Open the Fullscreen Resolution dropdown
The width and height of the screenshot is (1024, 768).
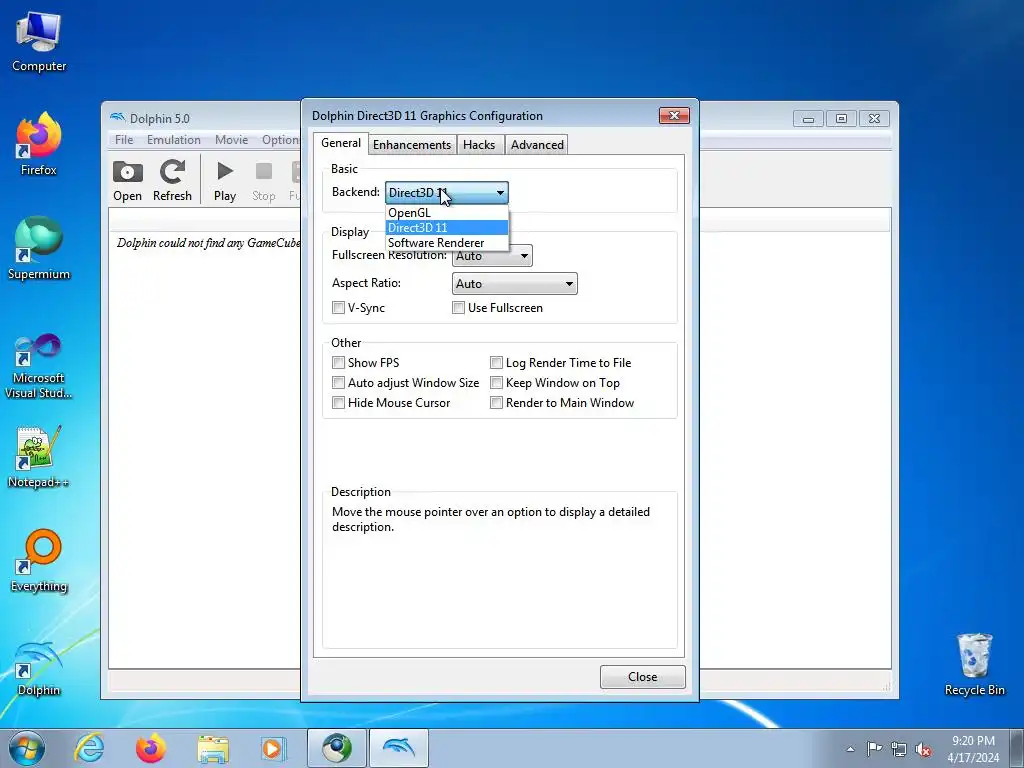tap(492, 255)
